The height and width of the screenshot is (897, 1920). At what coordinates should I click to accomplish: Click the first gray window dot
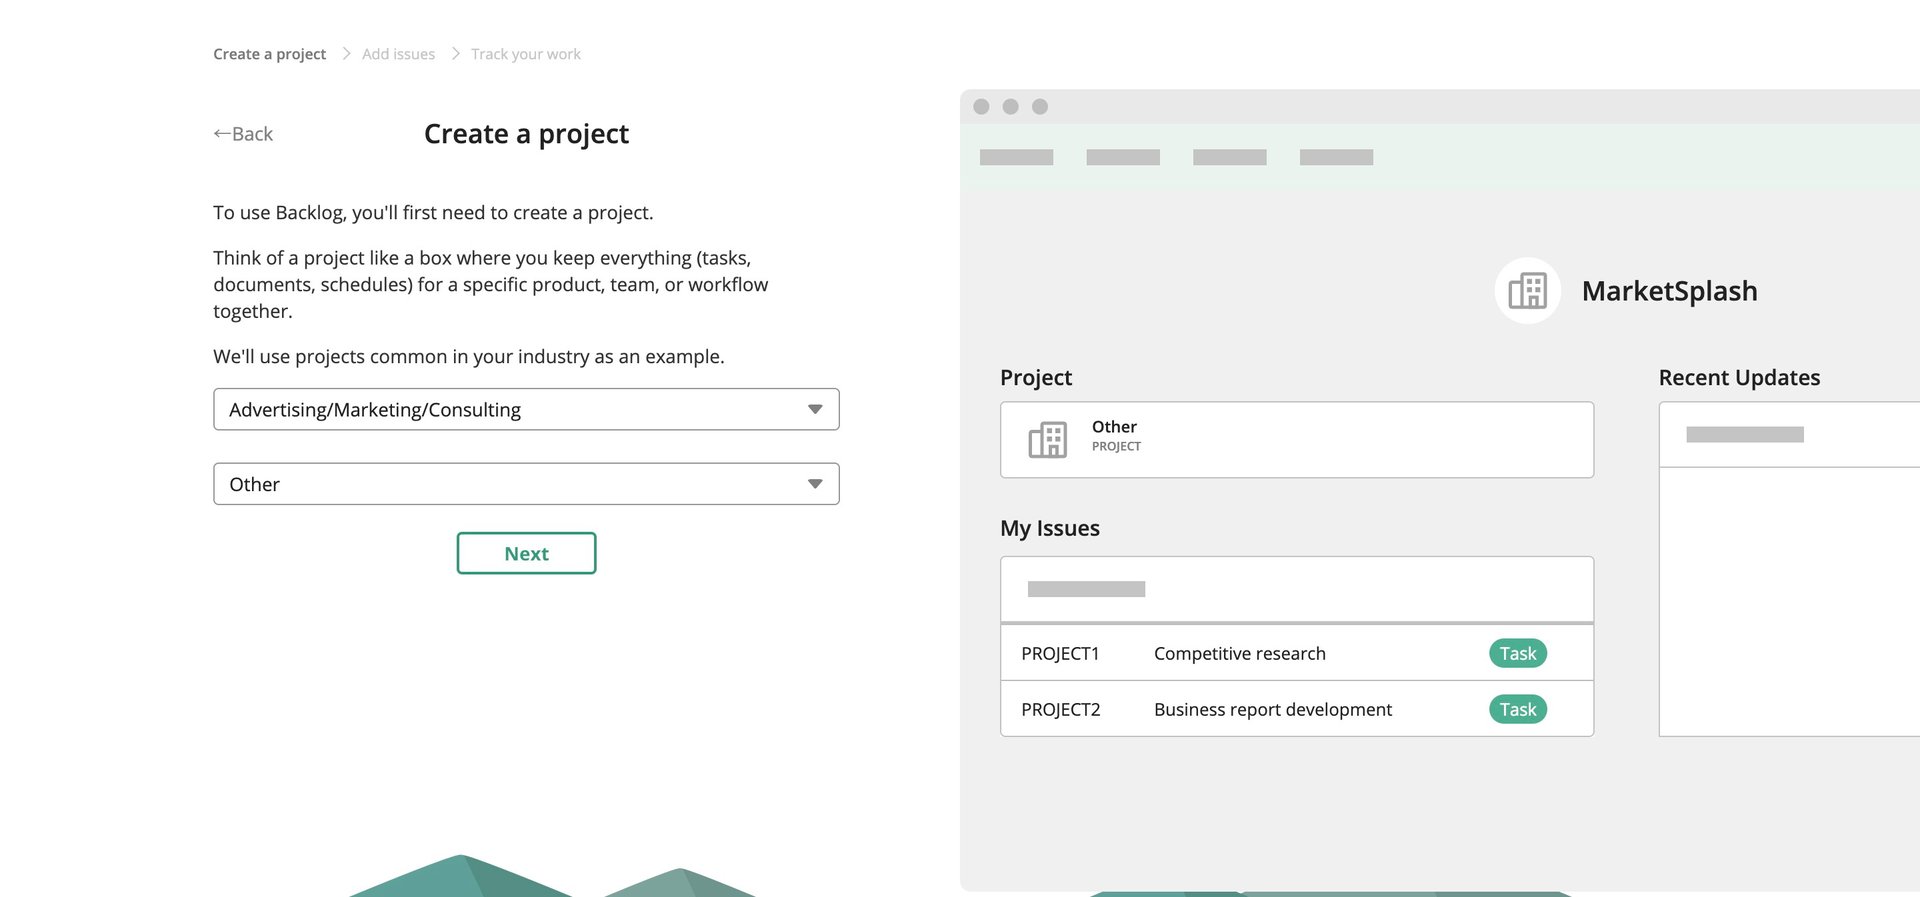pos(981,107)
